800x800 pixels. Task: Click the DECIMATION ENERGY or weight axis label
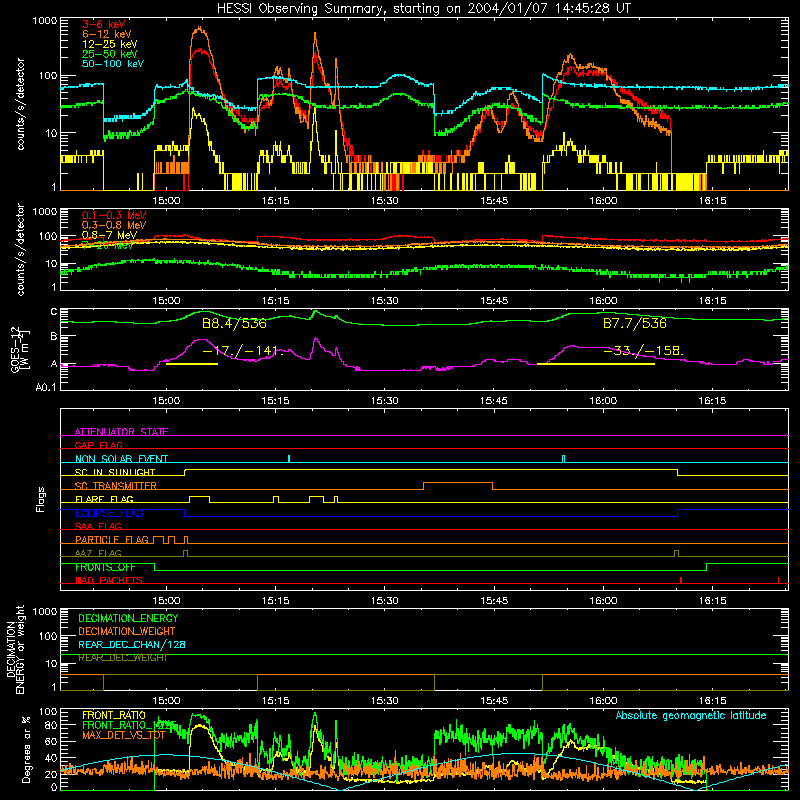click(x=15, y=649)
